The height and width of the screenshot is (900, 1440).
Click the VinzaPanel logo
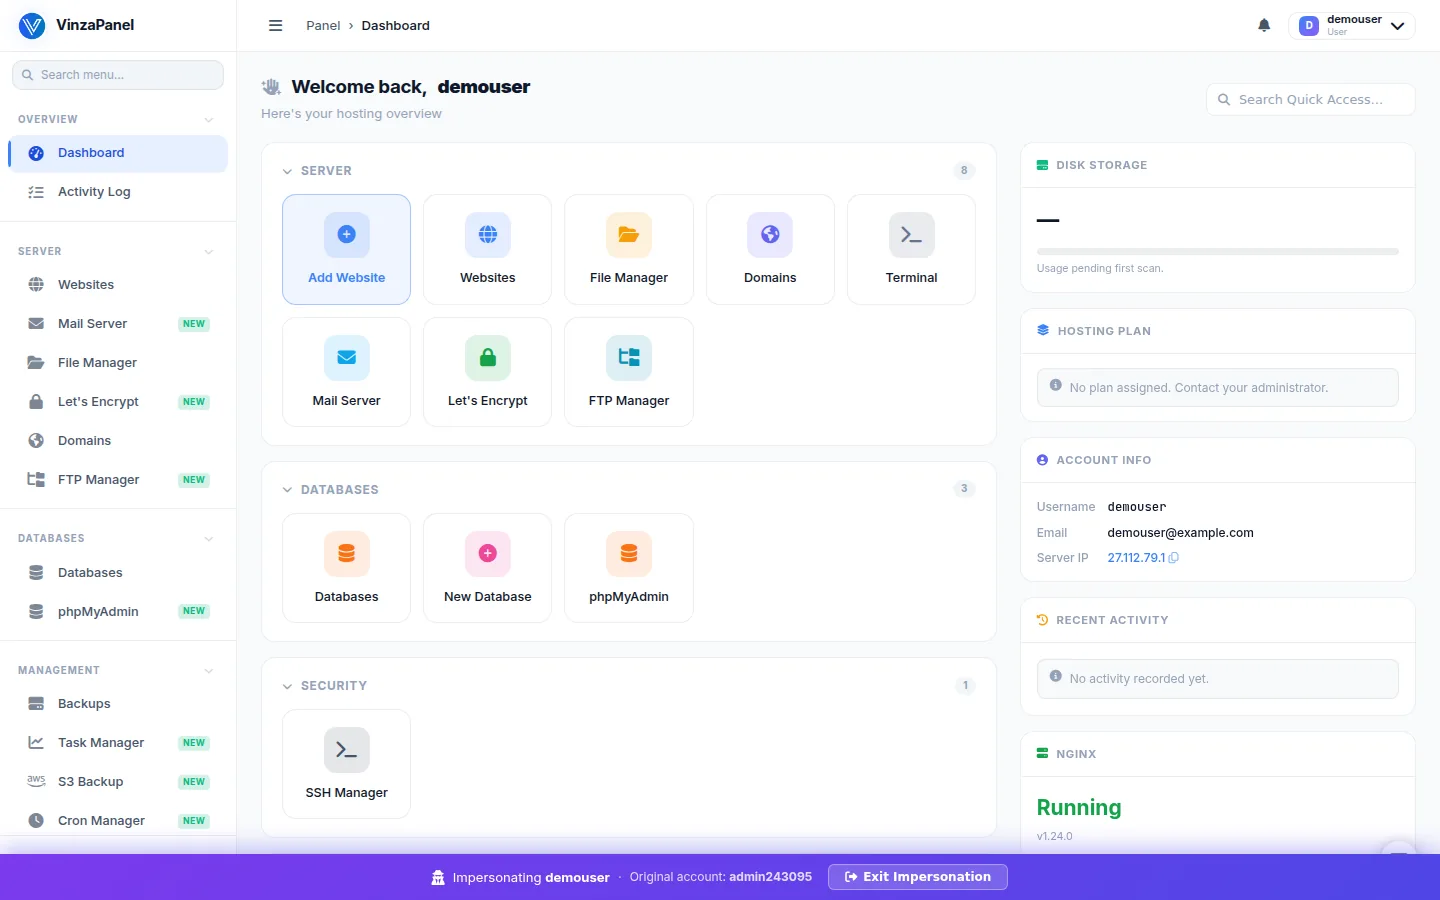(x=32, y=25)
